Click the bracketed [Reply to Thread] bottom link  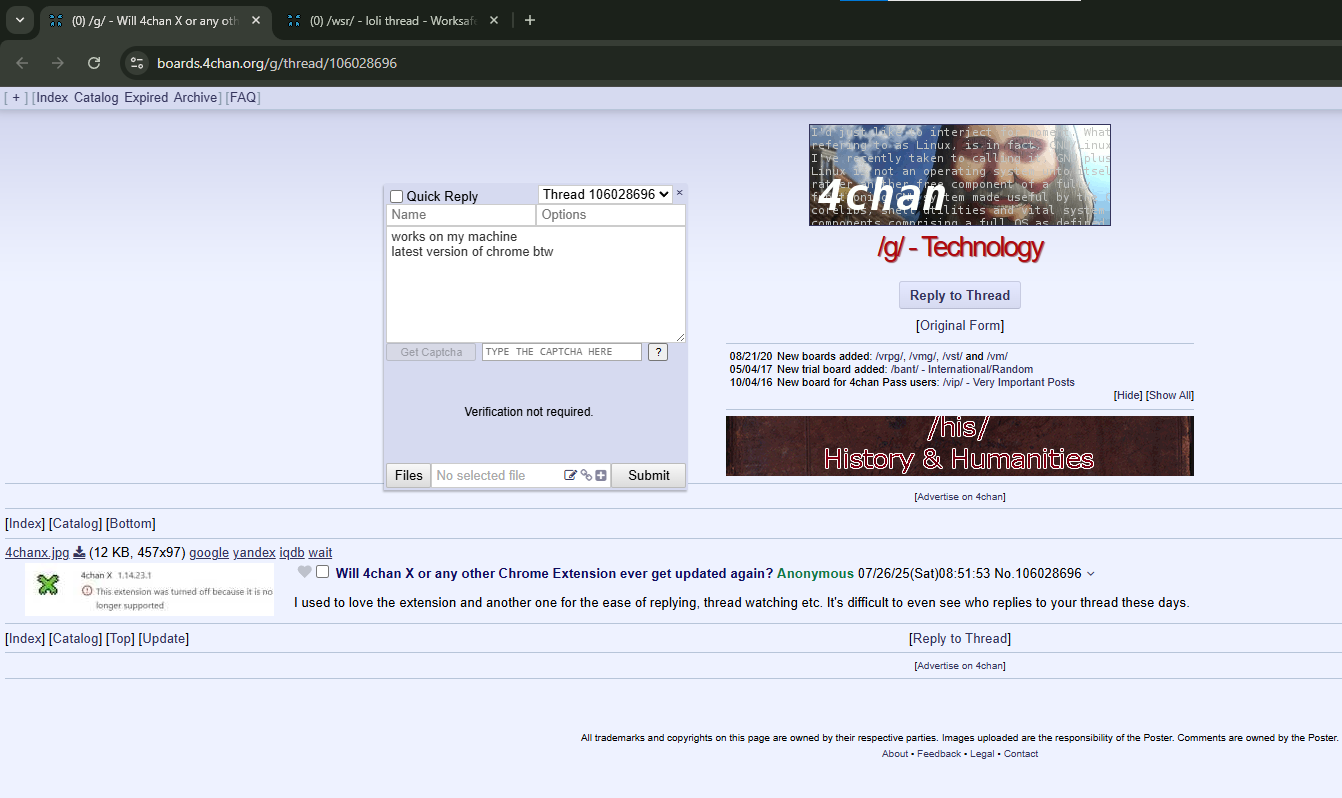[960, 638]
